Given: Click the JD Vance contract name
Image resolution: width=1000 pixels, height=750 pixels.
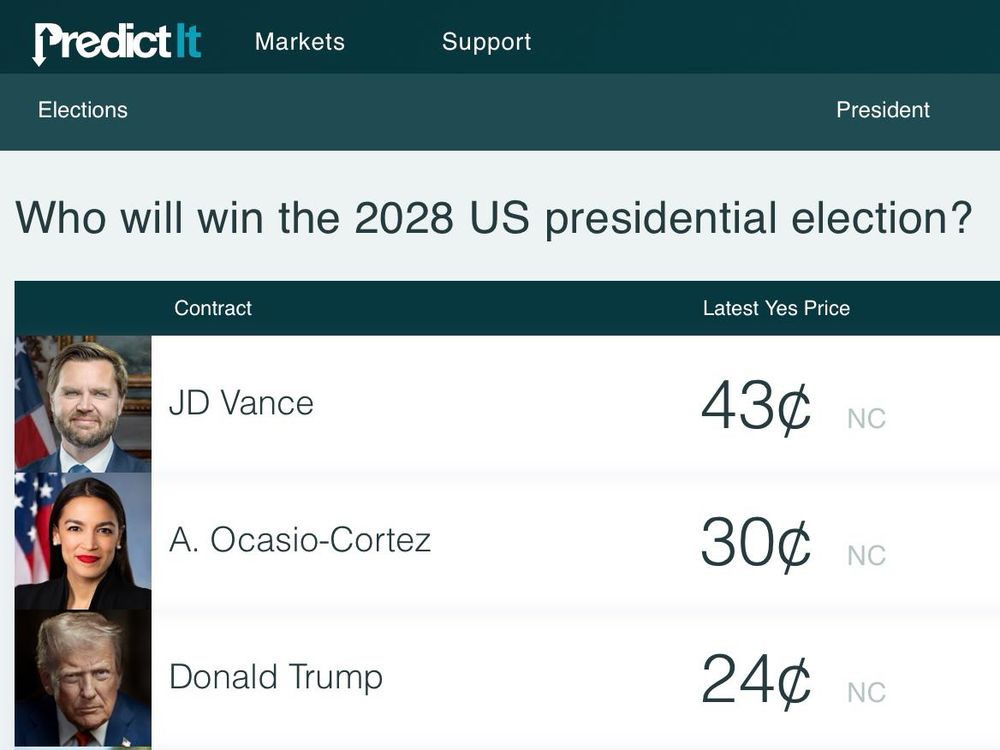Looking at the screenshot, I should point(243,403).
